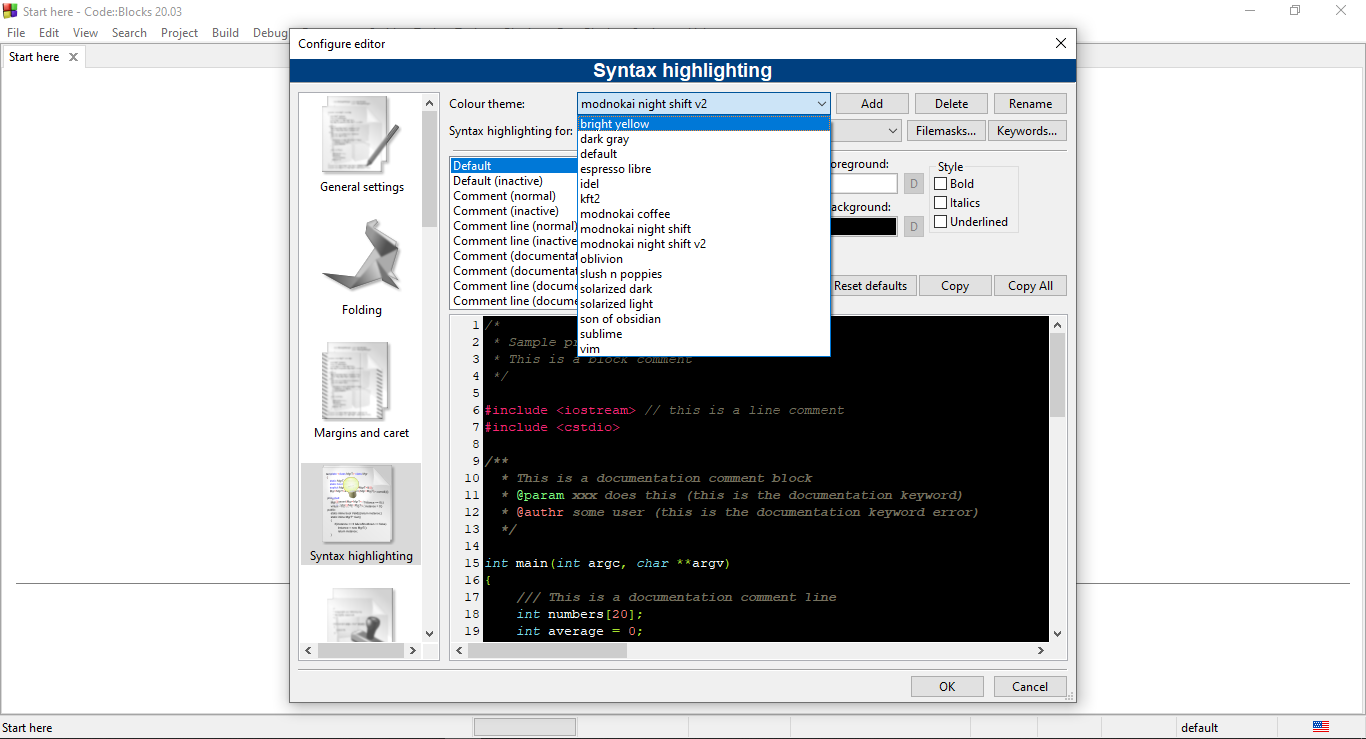Open the Edit menu
Screen dimensions: 1366x739
click(x=49, y=33)
